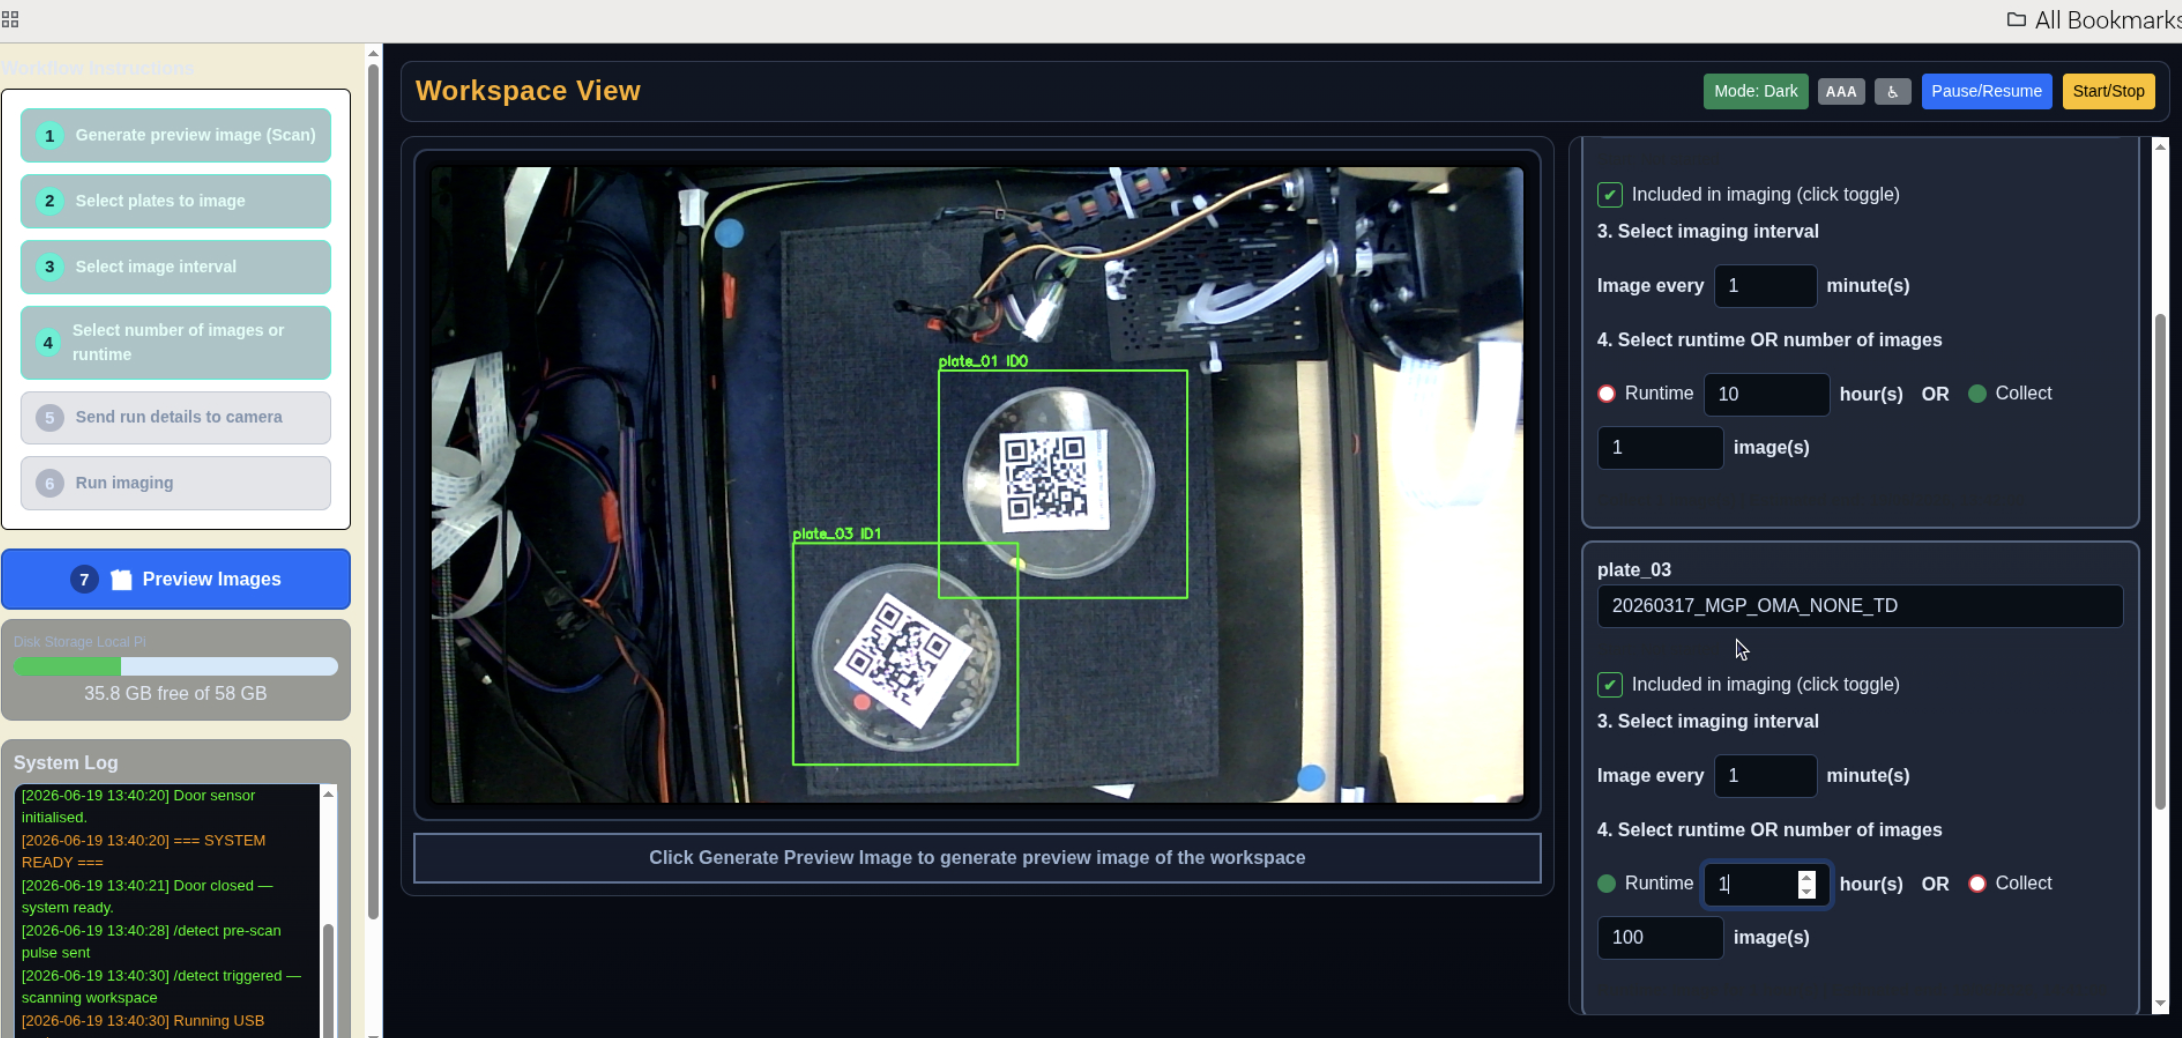Click scroll-down arrow of plate settings panel
This screenshot has height=1038, width=2182.
coord(2160,1003)
